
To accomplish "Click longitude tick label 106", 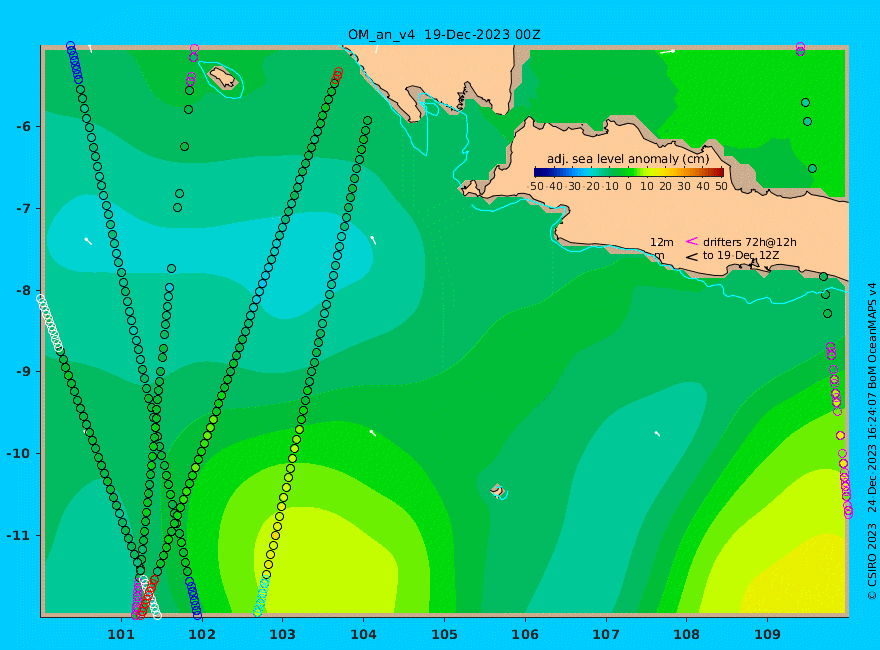I will tap(525, 635).
